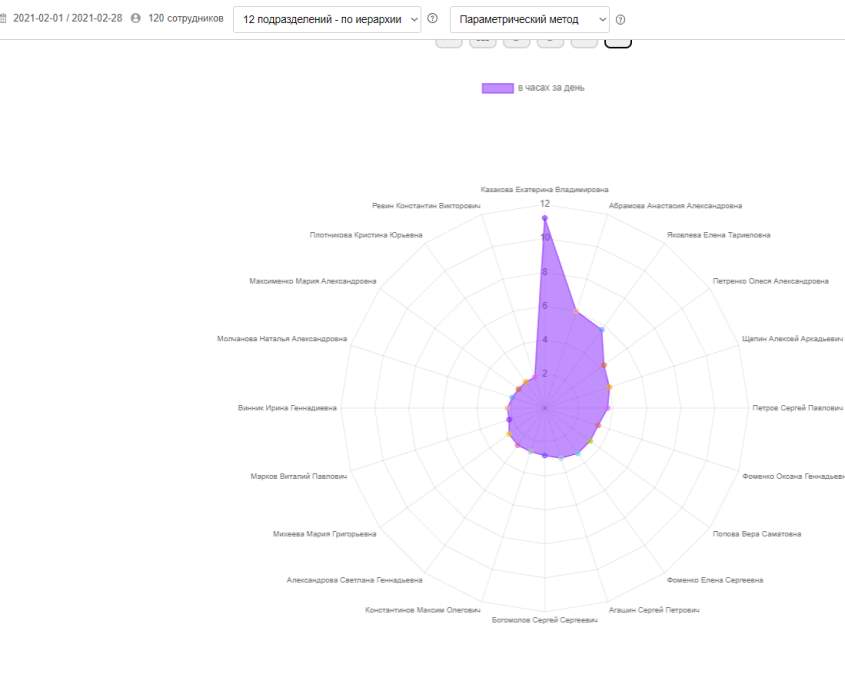Click the Щапин Алексей orange data point
This screenshot has width=845, height=684.
[609, 387]
